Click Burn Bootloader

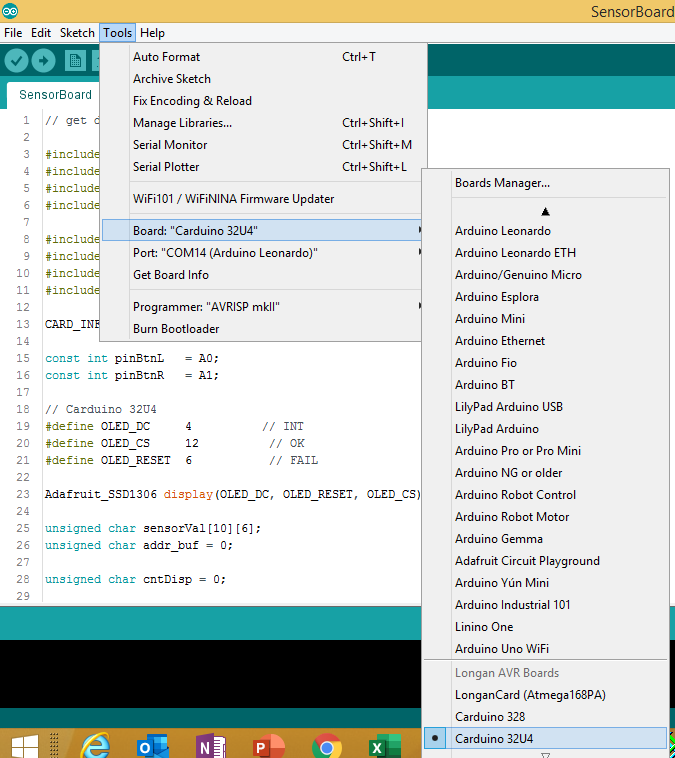[261, 329]
